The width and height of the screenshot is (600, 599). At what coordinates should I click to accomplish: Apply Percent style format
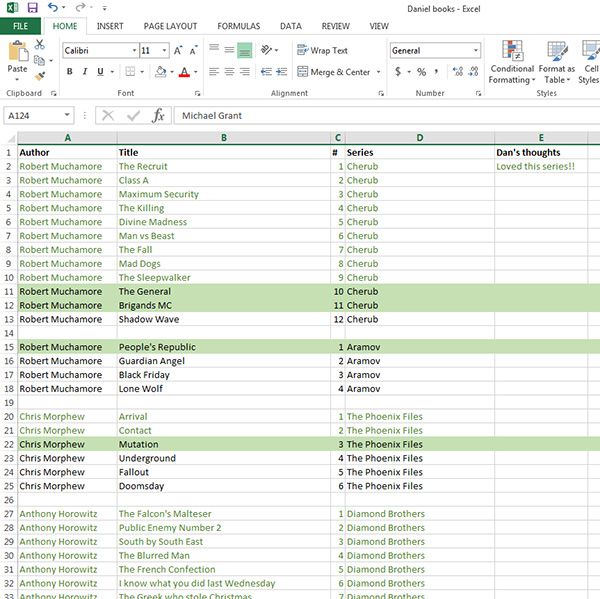pos(421,72)
